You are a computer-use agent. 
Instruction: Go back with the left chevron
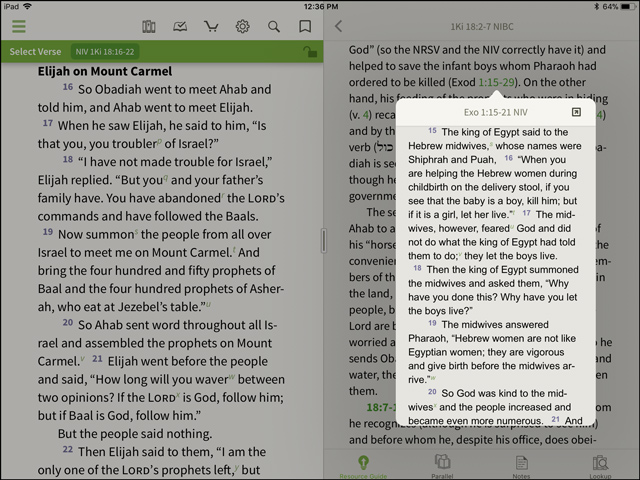(338, 27)
